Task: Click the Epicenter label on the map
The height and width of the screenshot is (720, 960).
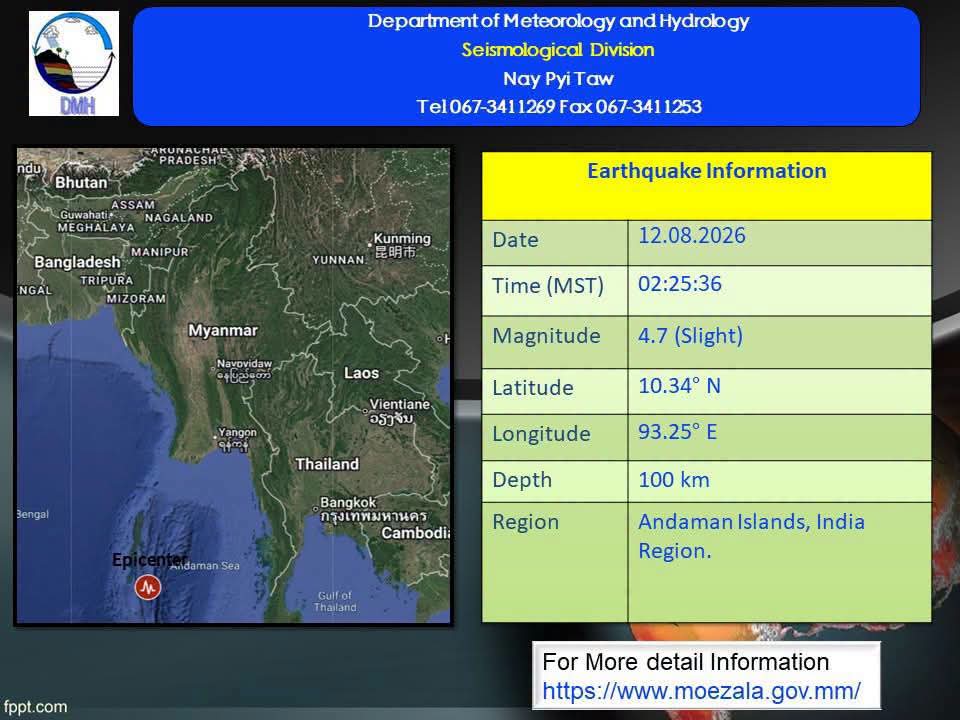Action: click(x=149, y=560)
